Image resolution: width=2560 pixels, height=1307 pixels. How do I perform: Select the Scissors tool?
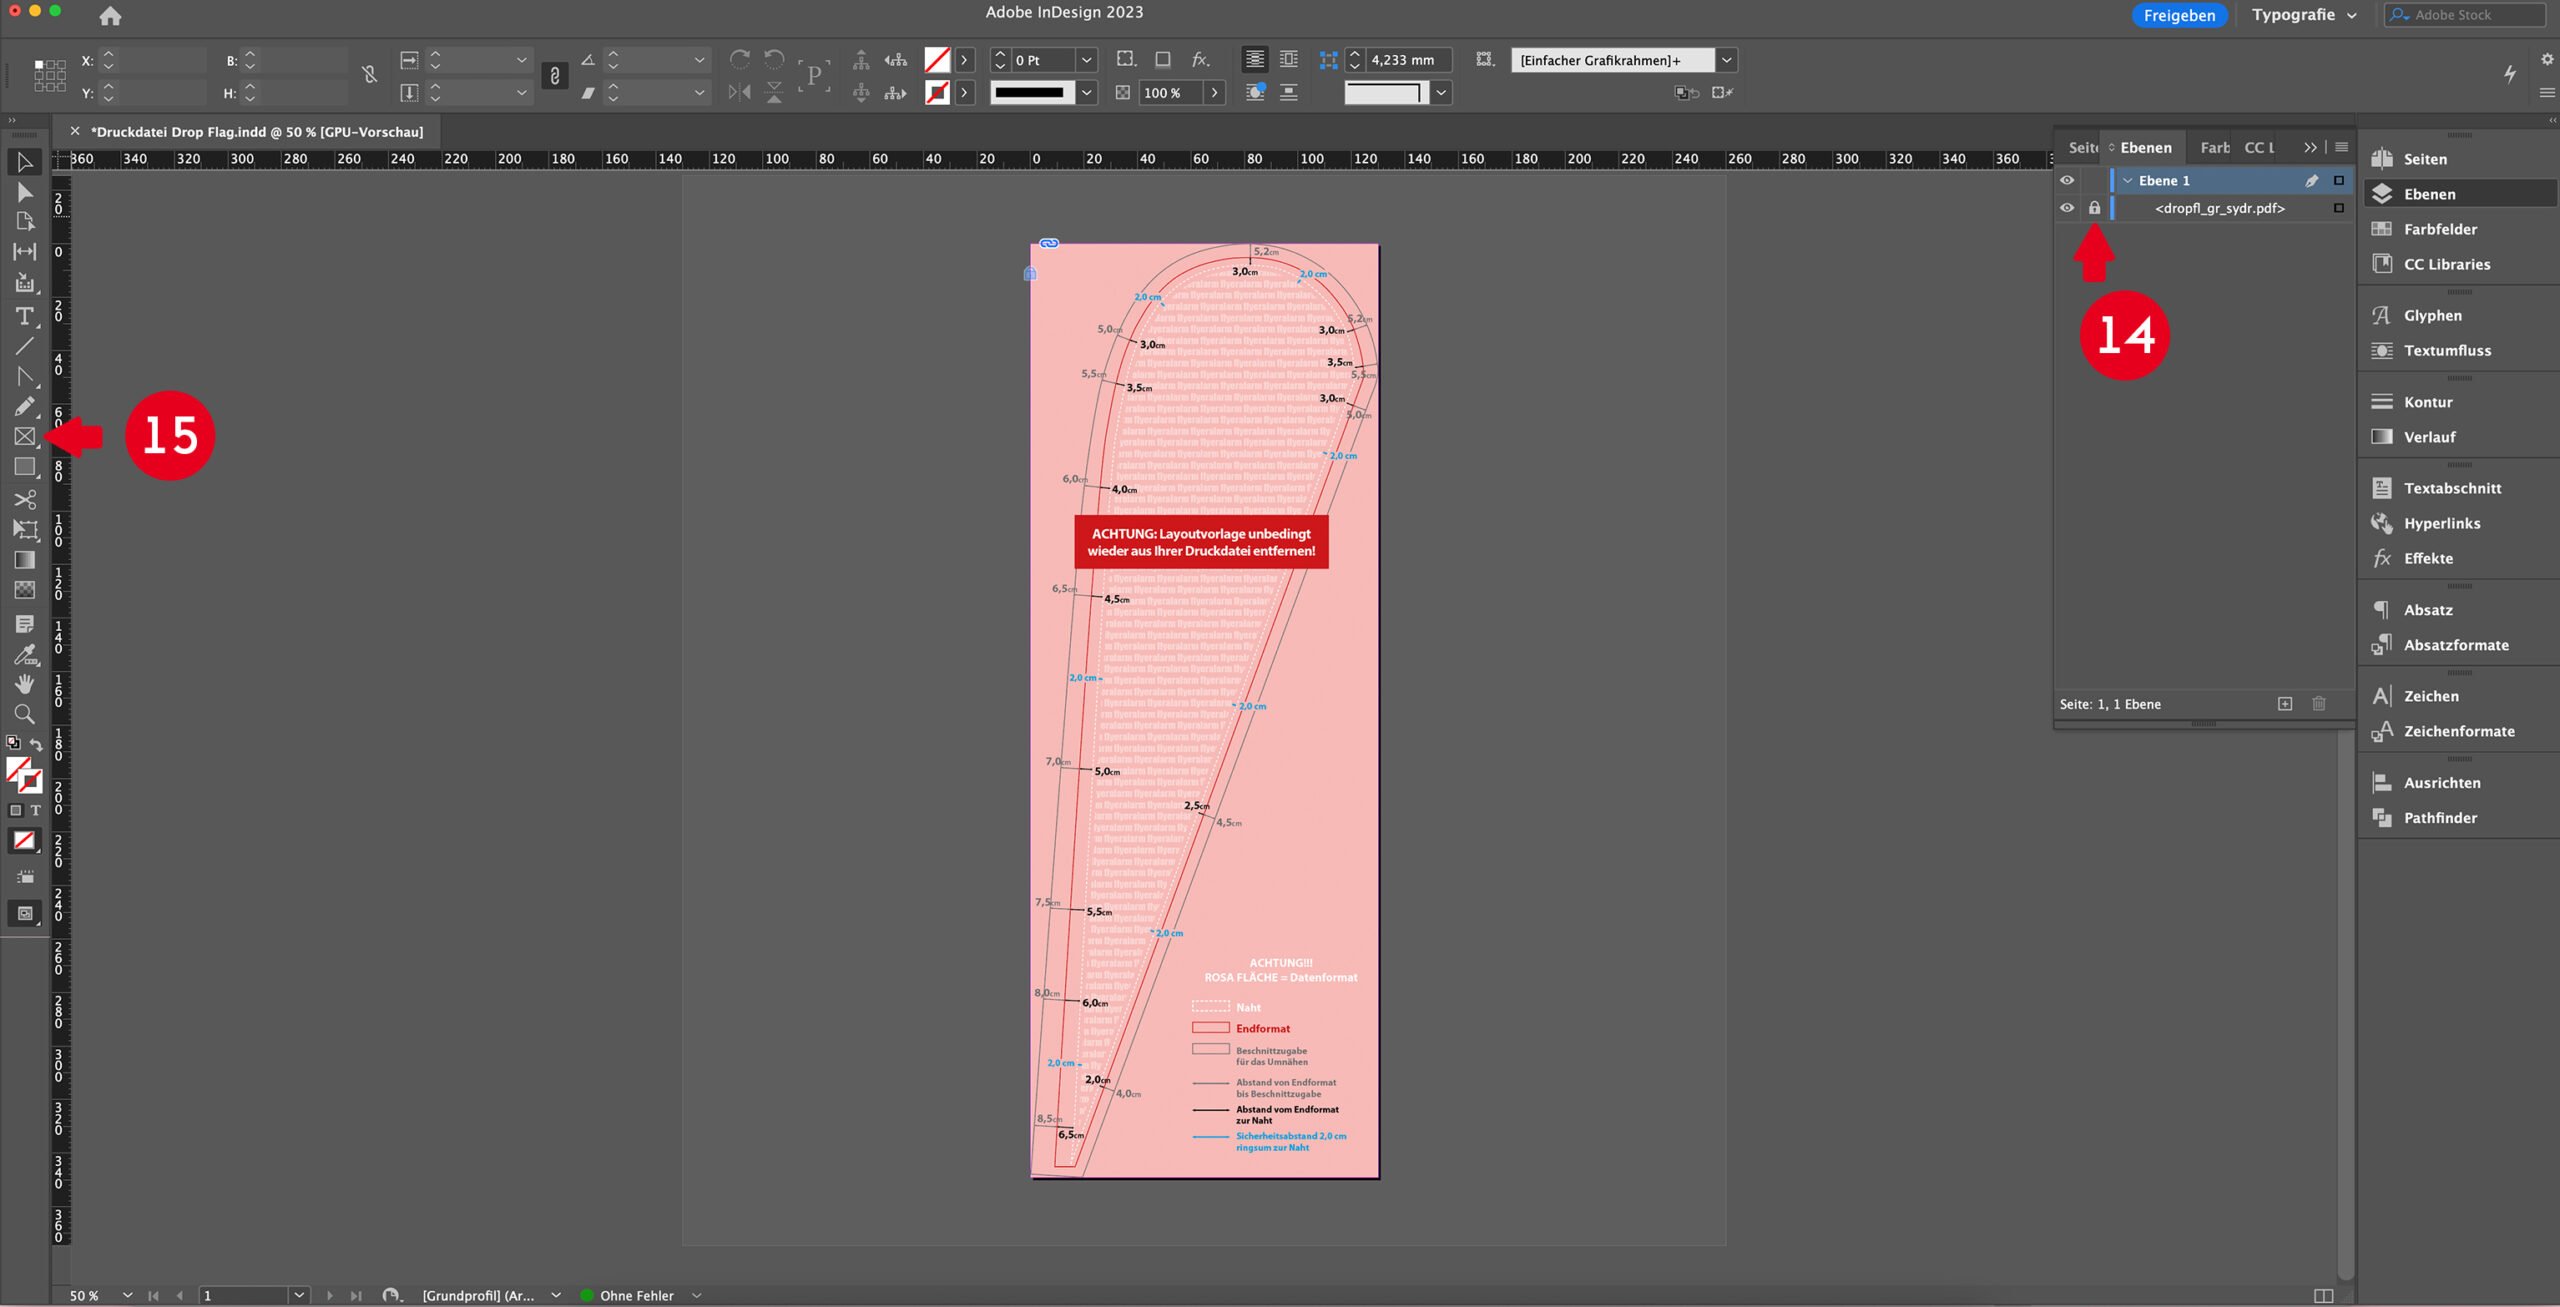[x=24, y=499]
